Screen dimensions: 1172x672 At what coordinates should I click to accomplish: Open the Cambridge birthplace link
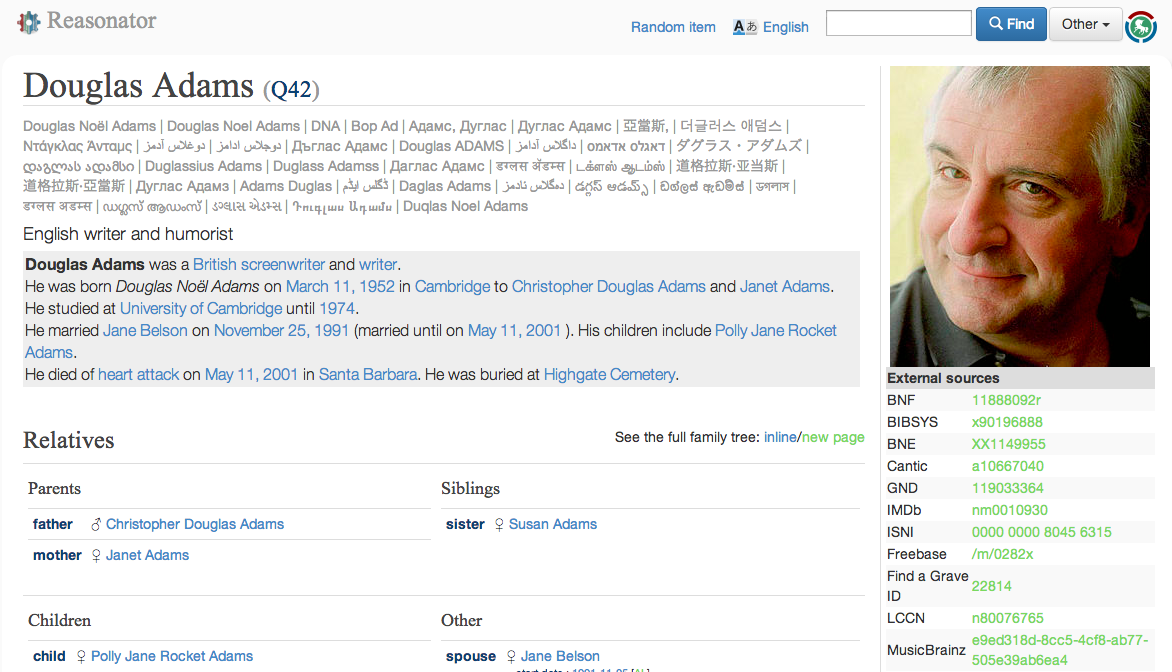452,286
